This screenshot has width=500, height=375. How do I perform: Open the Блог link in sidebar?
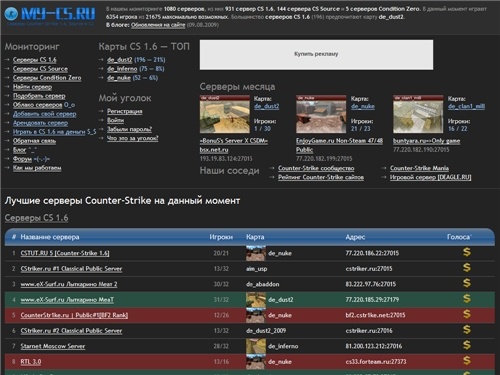19,150
